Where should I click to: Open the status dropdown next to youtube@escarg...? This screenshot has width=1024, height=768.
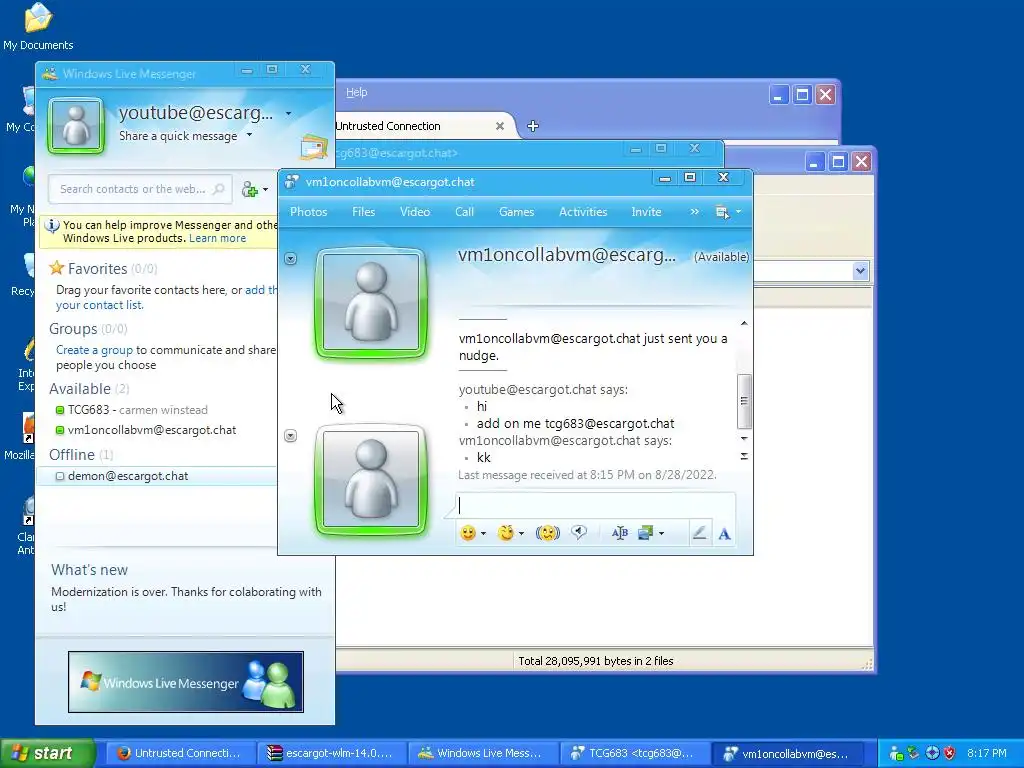288,114
